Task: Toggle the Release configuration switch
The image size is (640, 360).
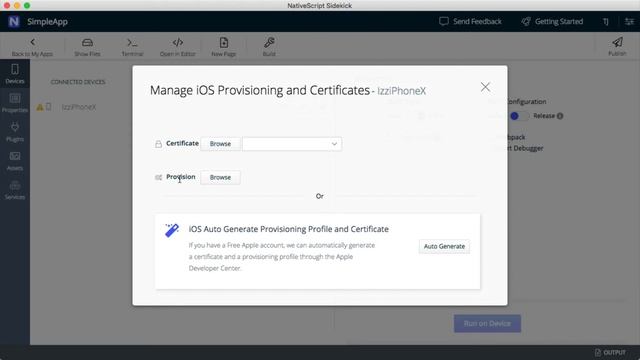Action: (x=519, y=116)
